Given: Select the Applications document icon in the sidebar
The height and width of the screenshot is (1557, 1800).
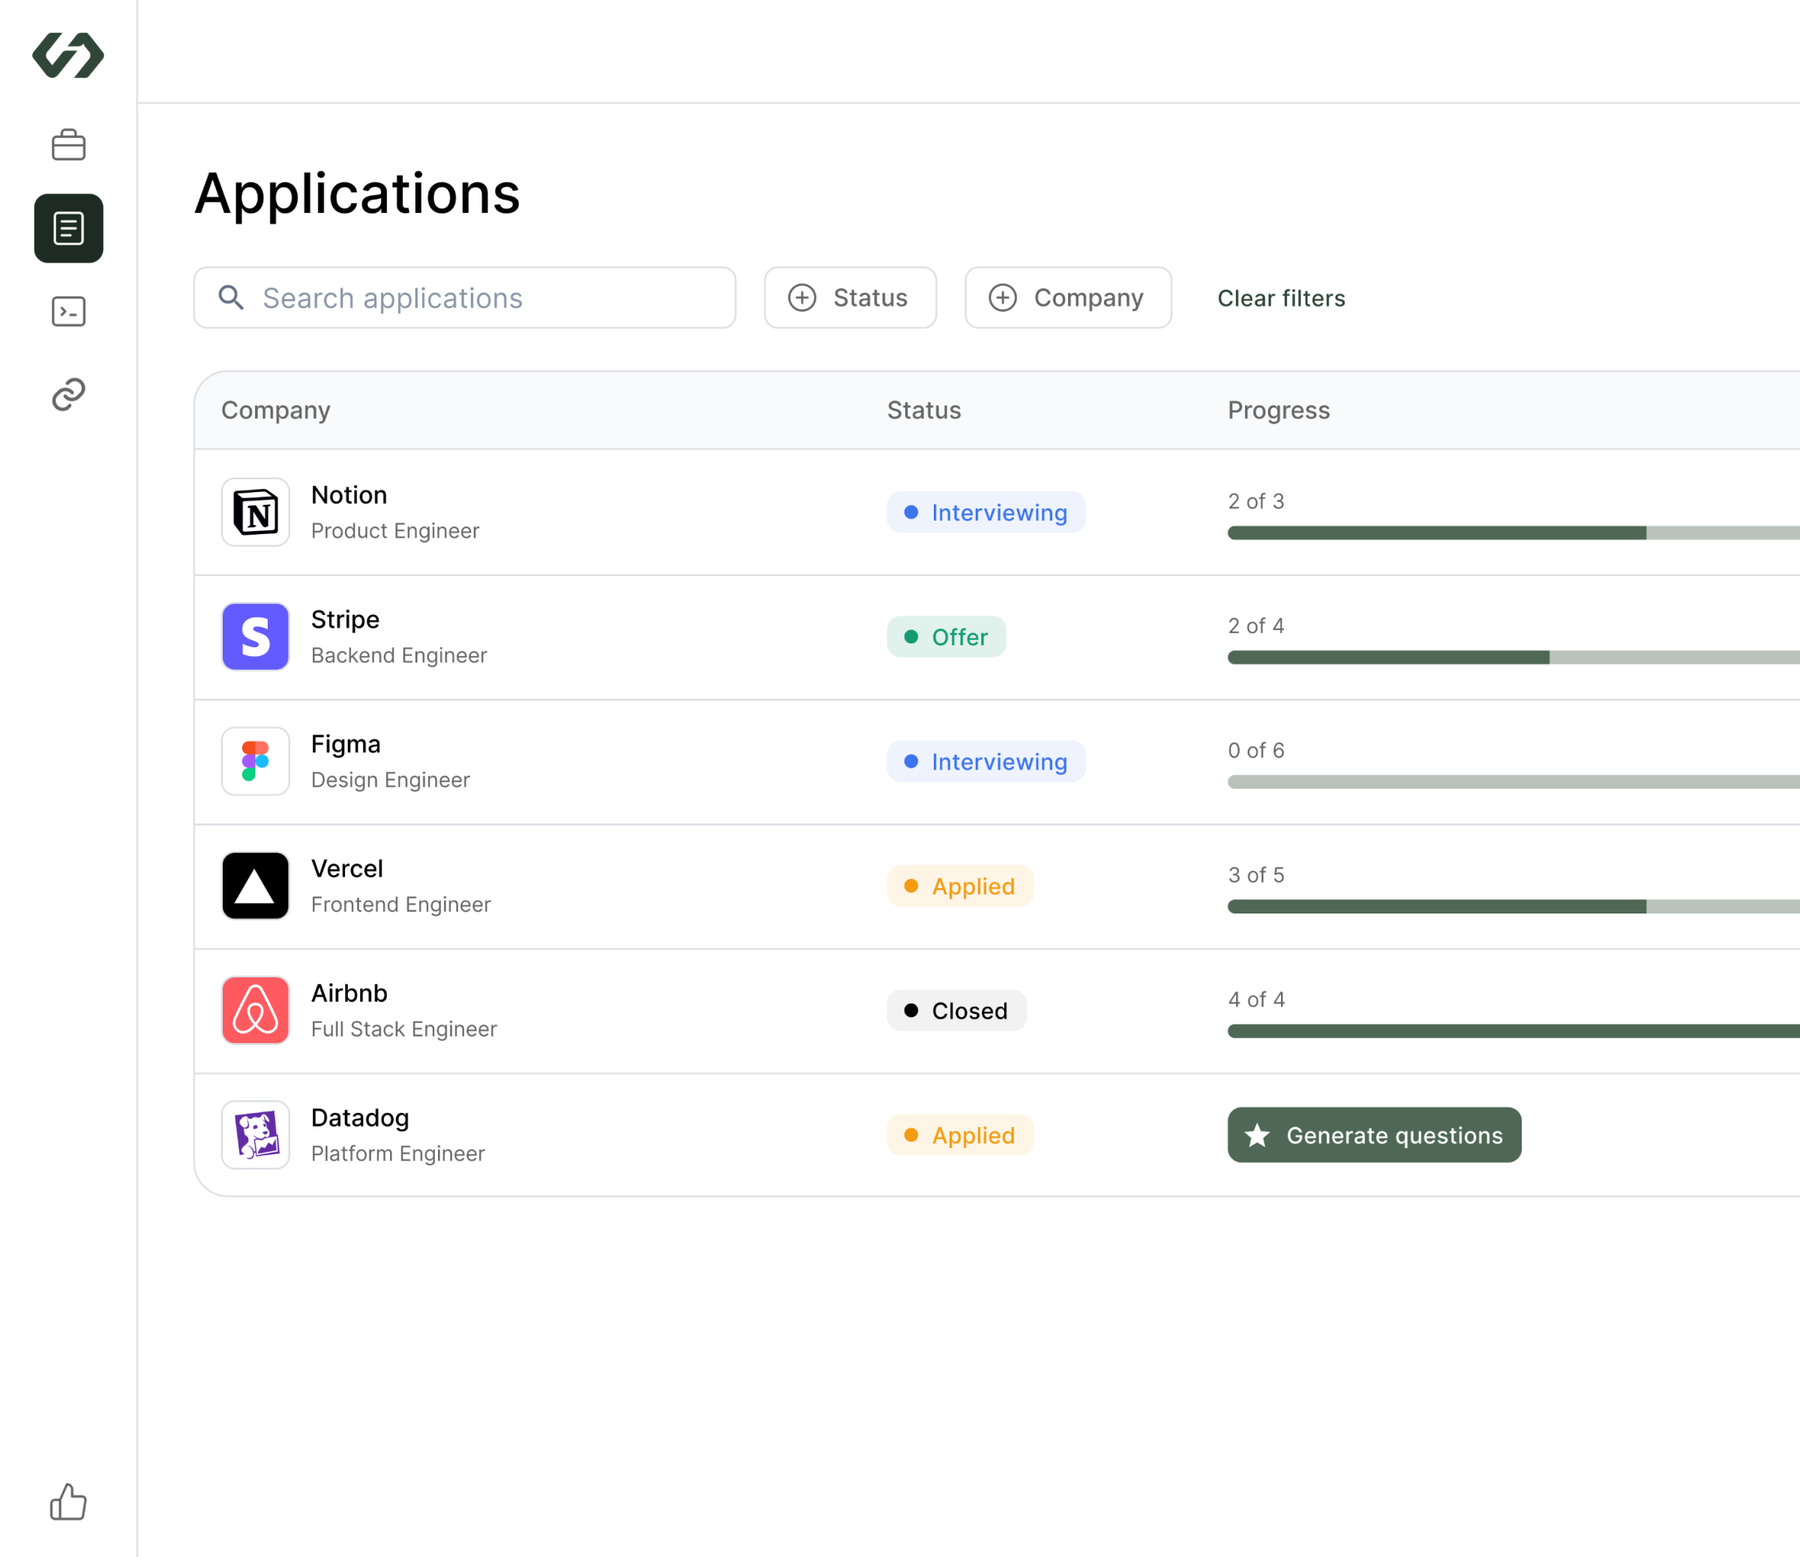Looking at the screenshot, I should pyautogui.click(x=68, y=228).
